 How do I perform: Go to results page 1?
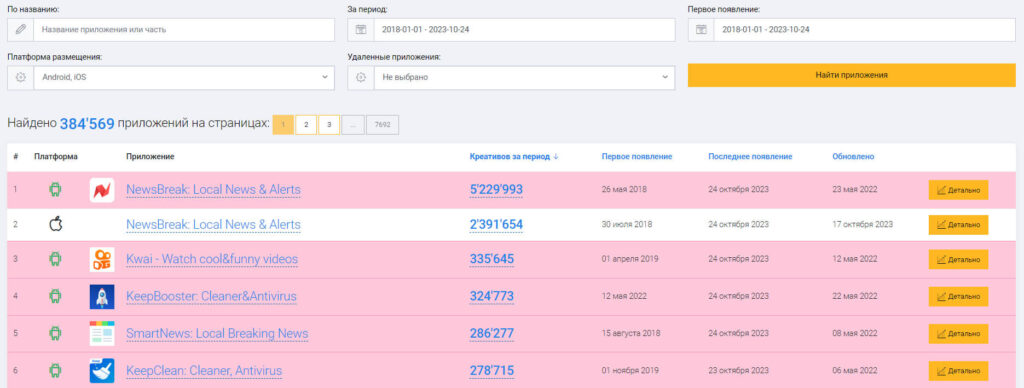[x=283, y=125]
